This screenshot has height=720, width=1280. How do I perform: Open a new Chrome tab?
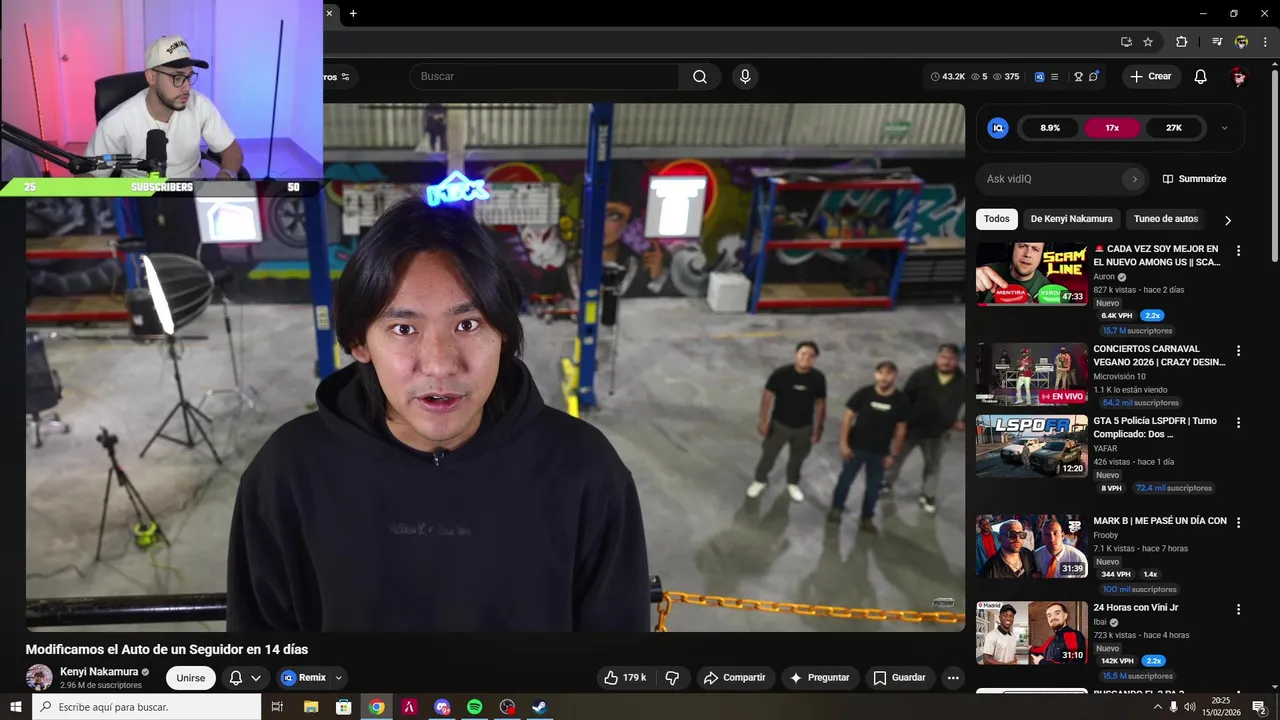tap(353, 13)
